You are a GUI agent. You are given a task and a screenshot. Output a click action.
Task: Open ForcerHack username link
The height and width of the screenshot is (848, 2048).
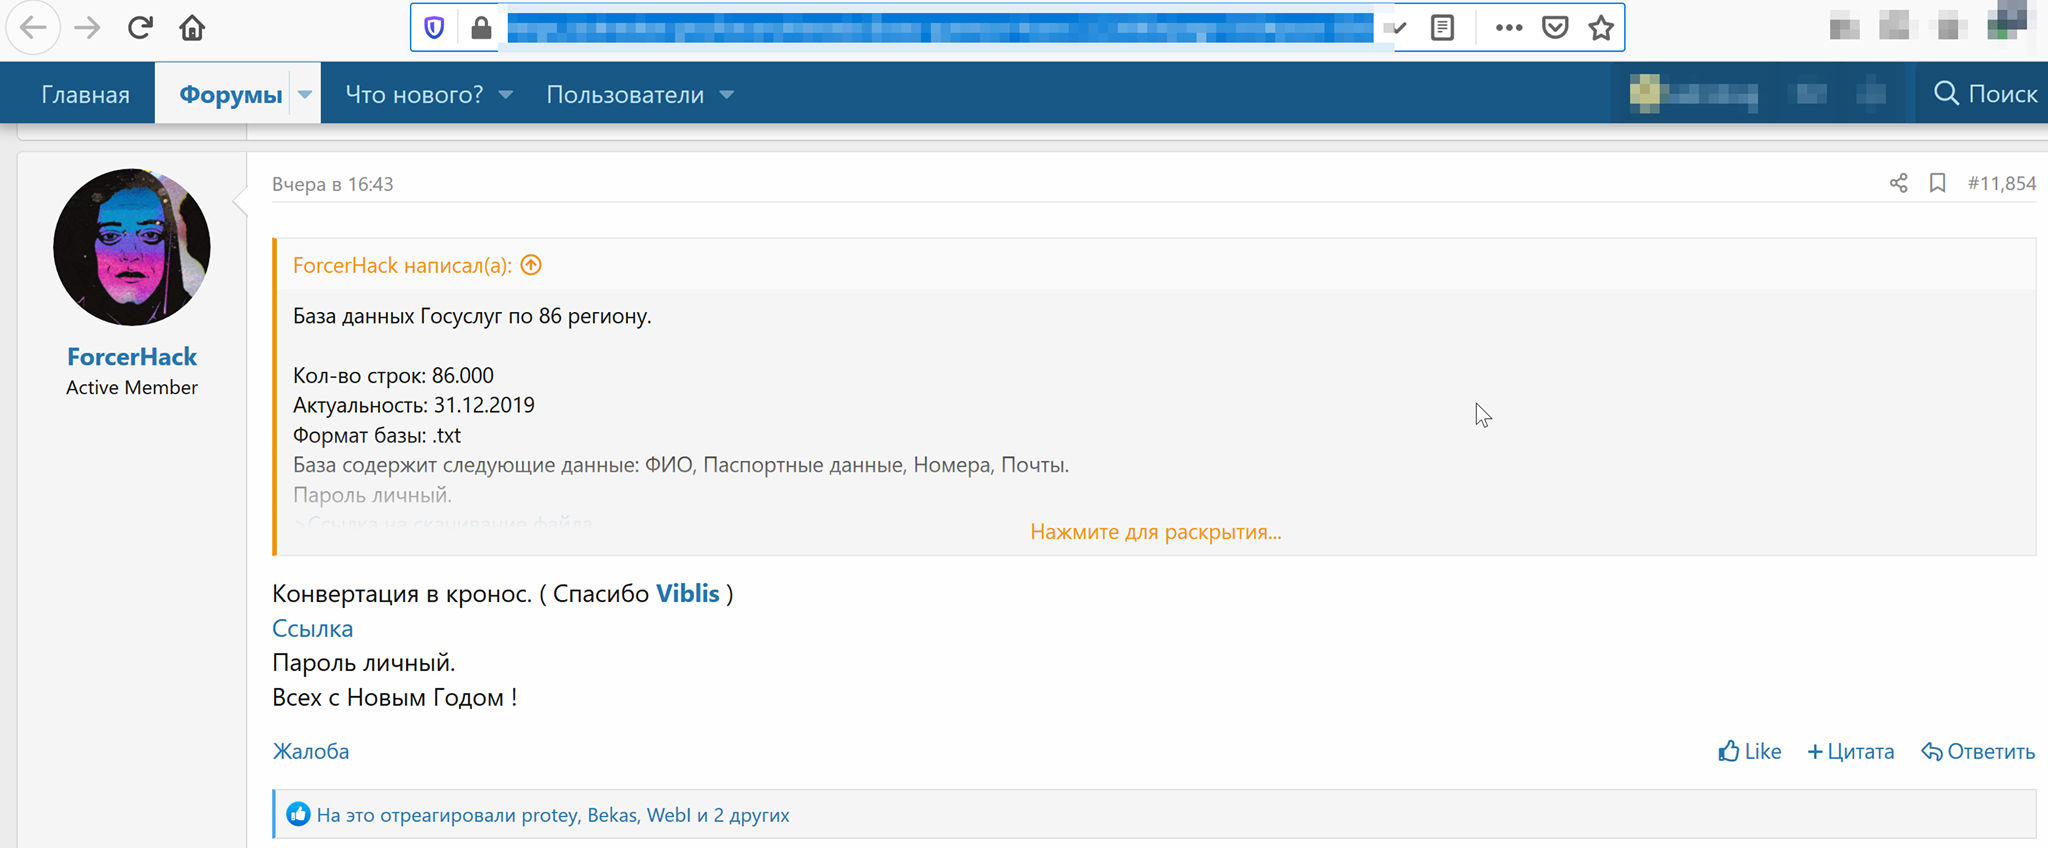point(132,357)
